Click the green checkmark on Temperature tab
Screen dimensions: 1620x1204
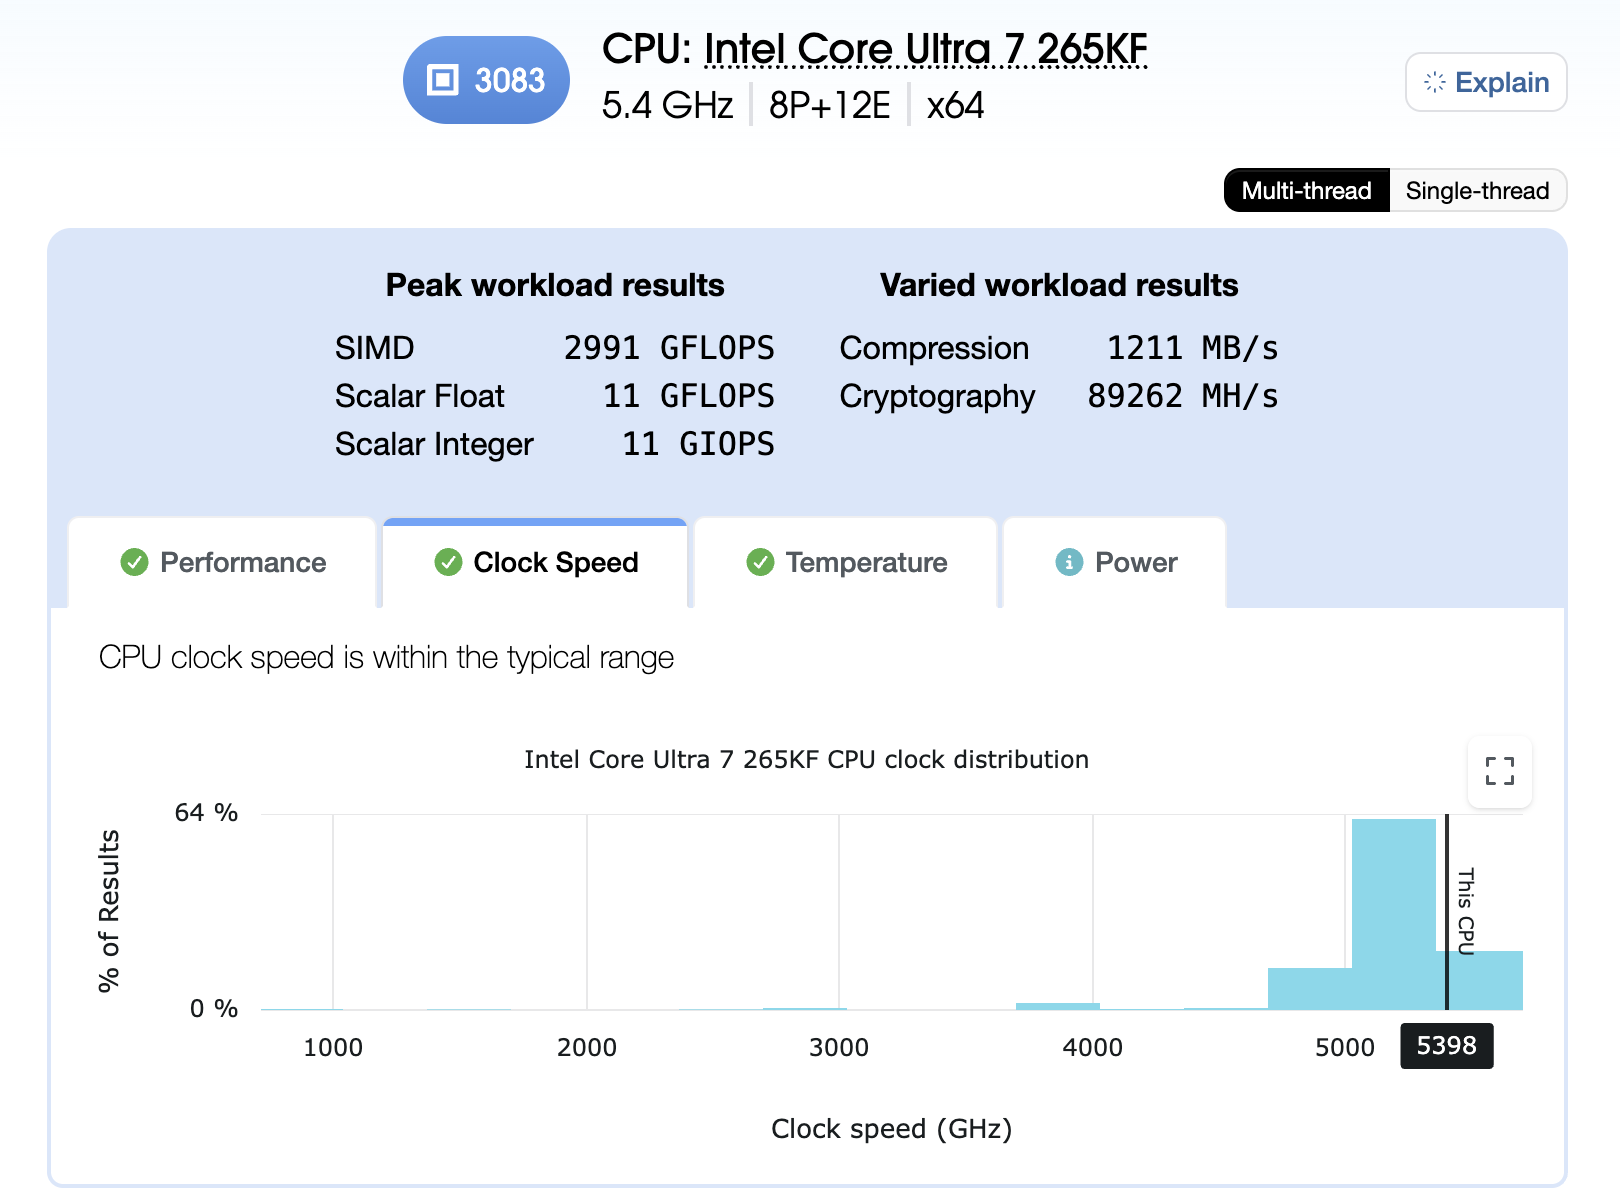[x=760, y=562]
